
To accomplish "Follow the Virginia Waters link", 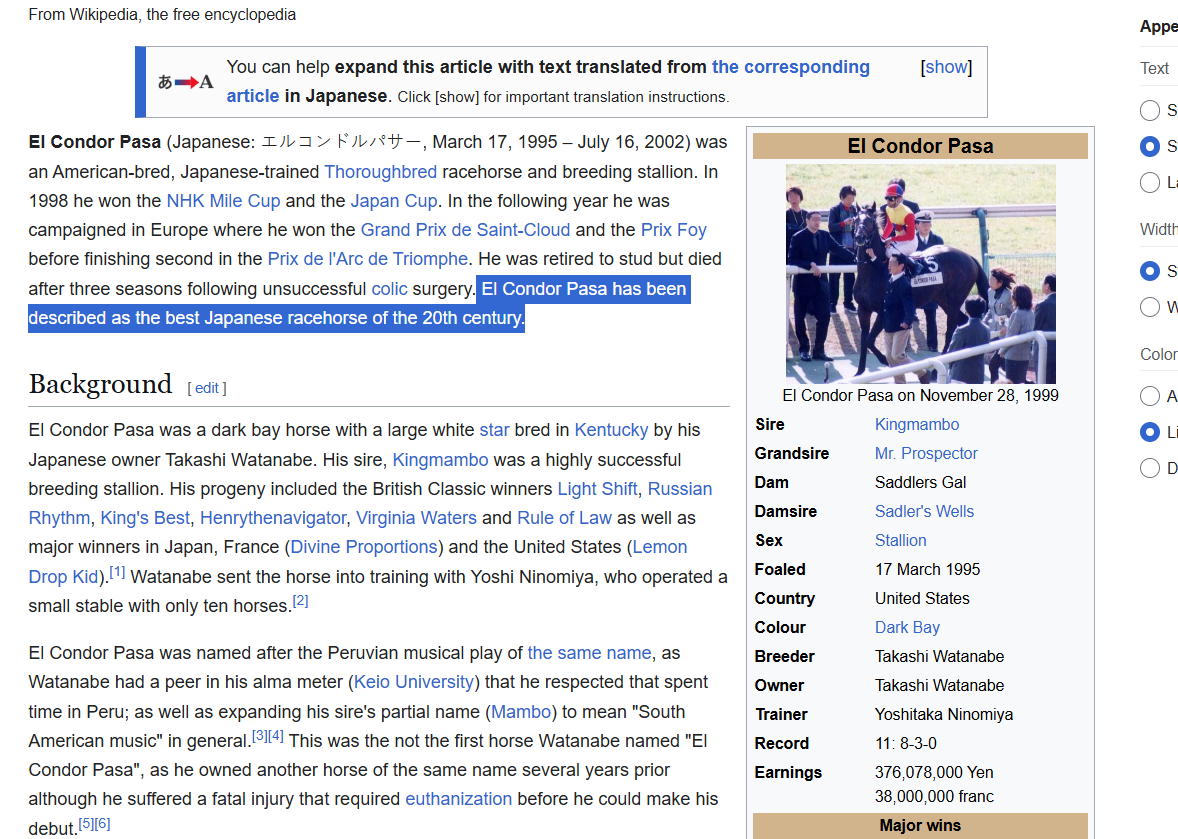I will 416,518.
